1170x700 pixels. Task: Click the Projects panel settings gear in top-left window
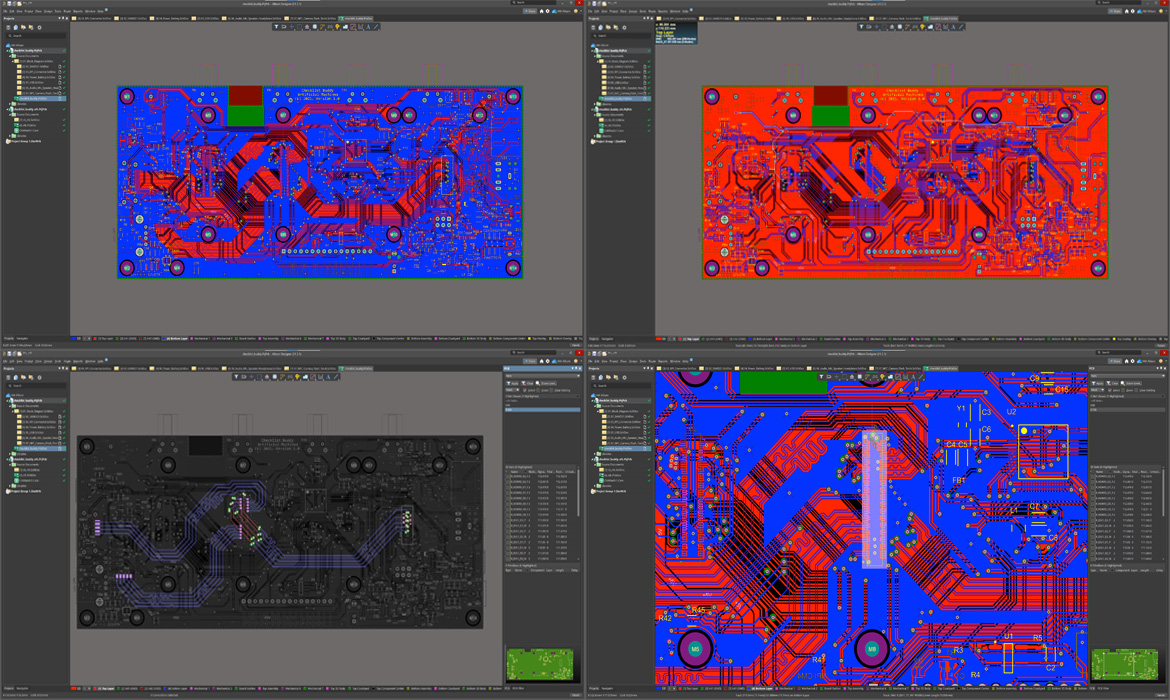click(x=40, y=28)
